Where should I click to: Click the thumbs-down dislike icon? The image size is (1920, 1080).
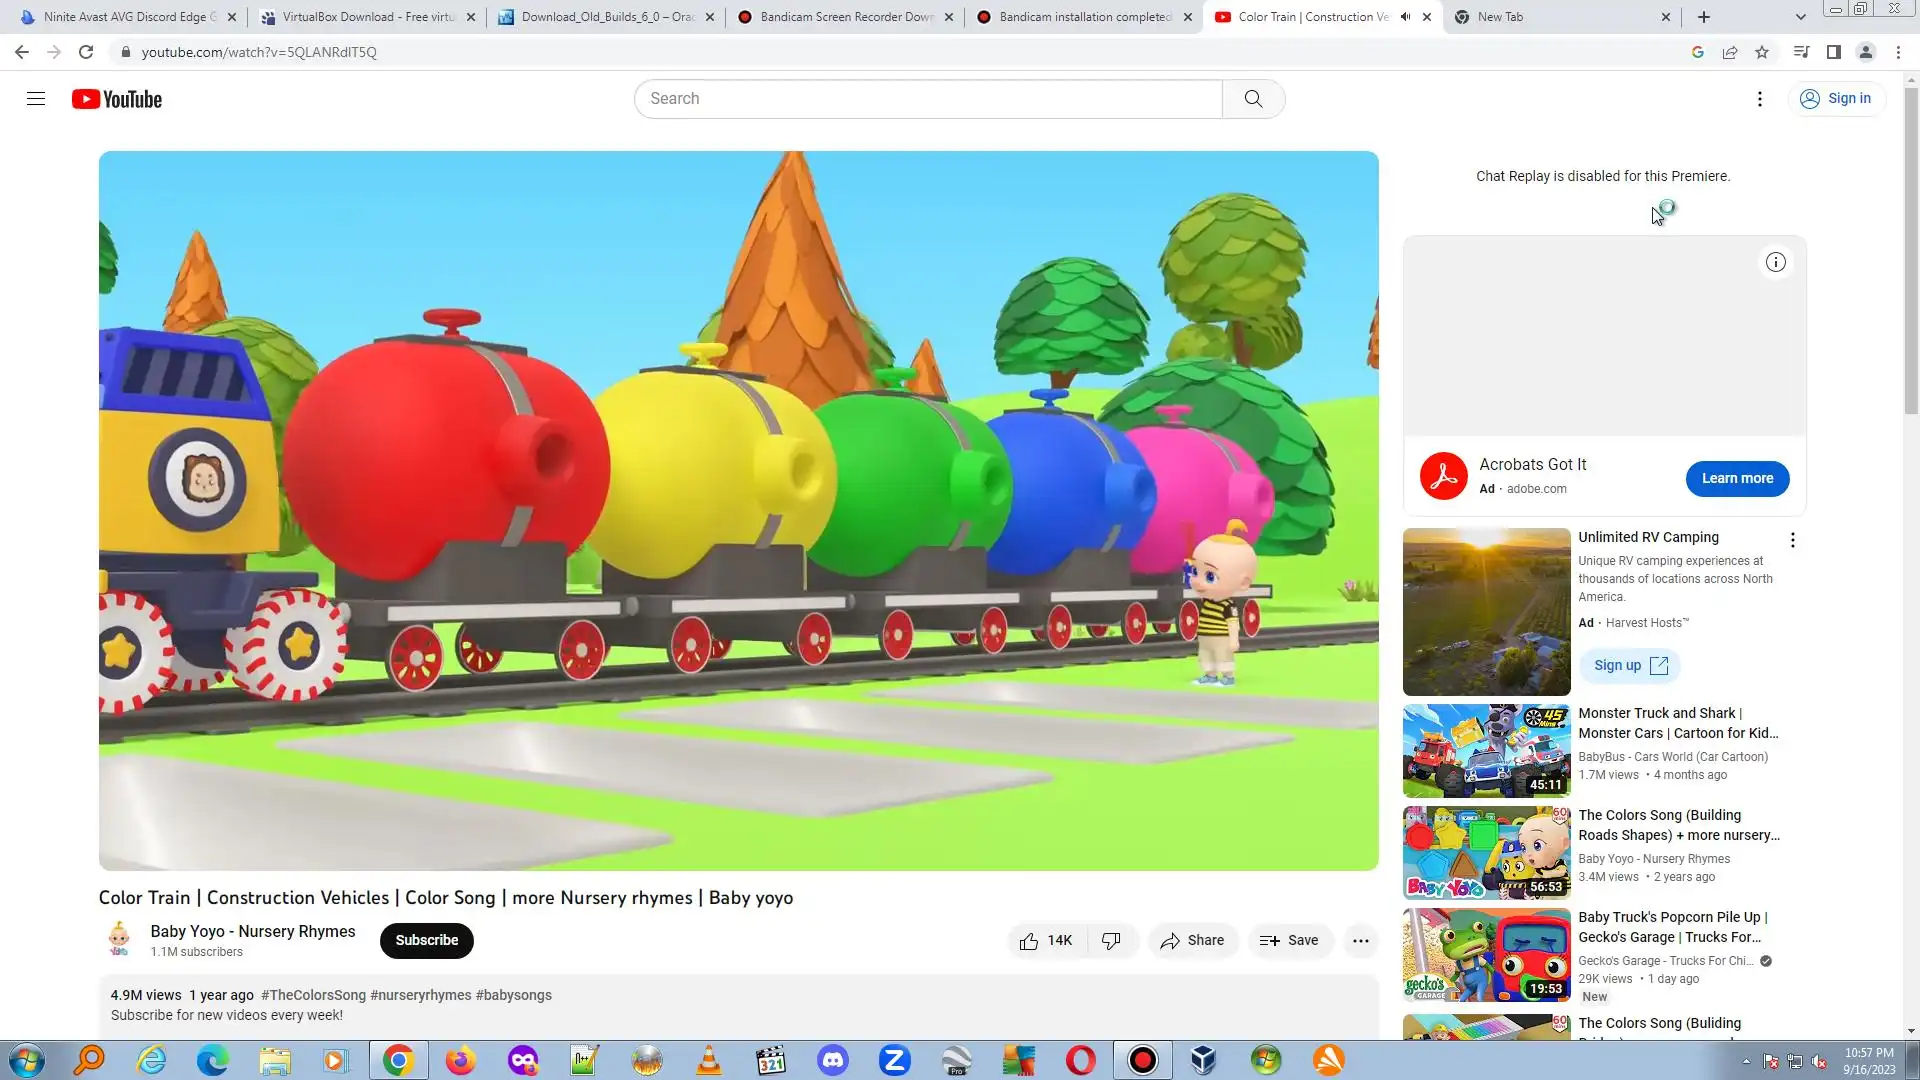click(1111, 941)
